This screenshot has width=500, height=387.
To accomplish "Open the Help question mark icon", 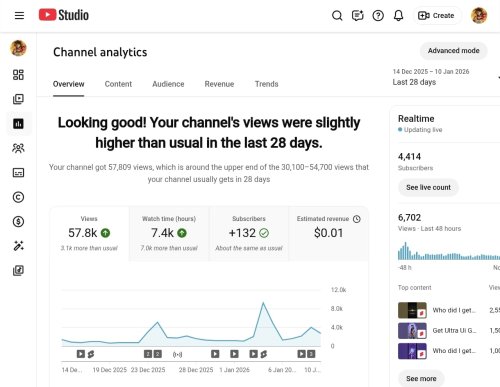I will point(378,15).
